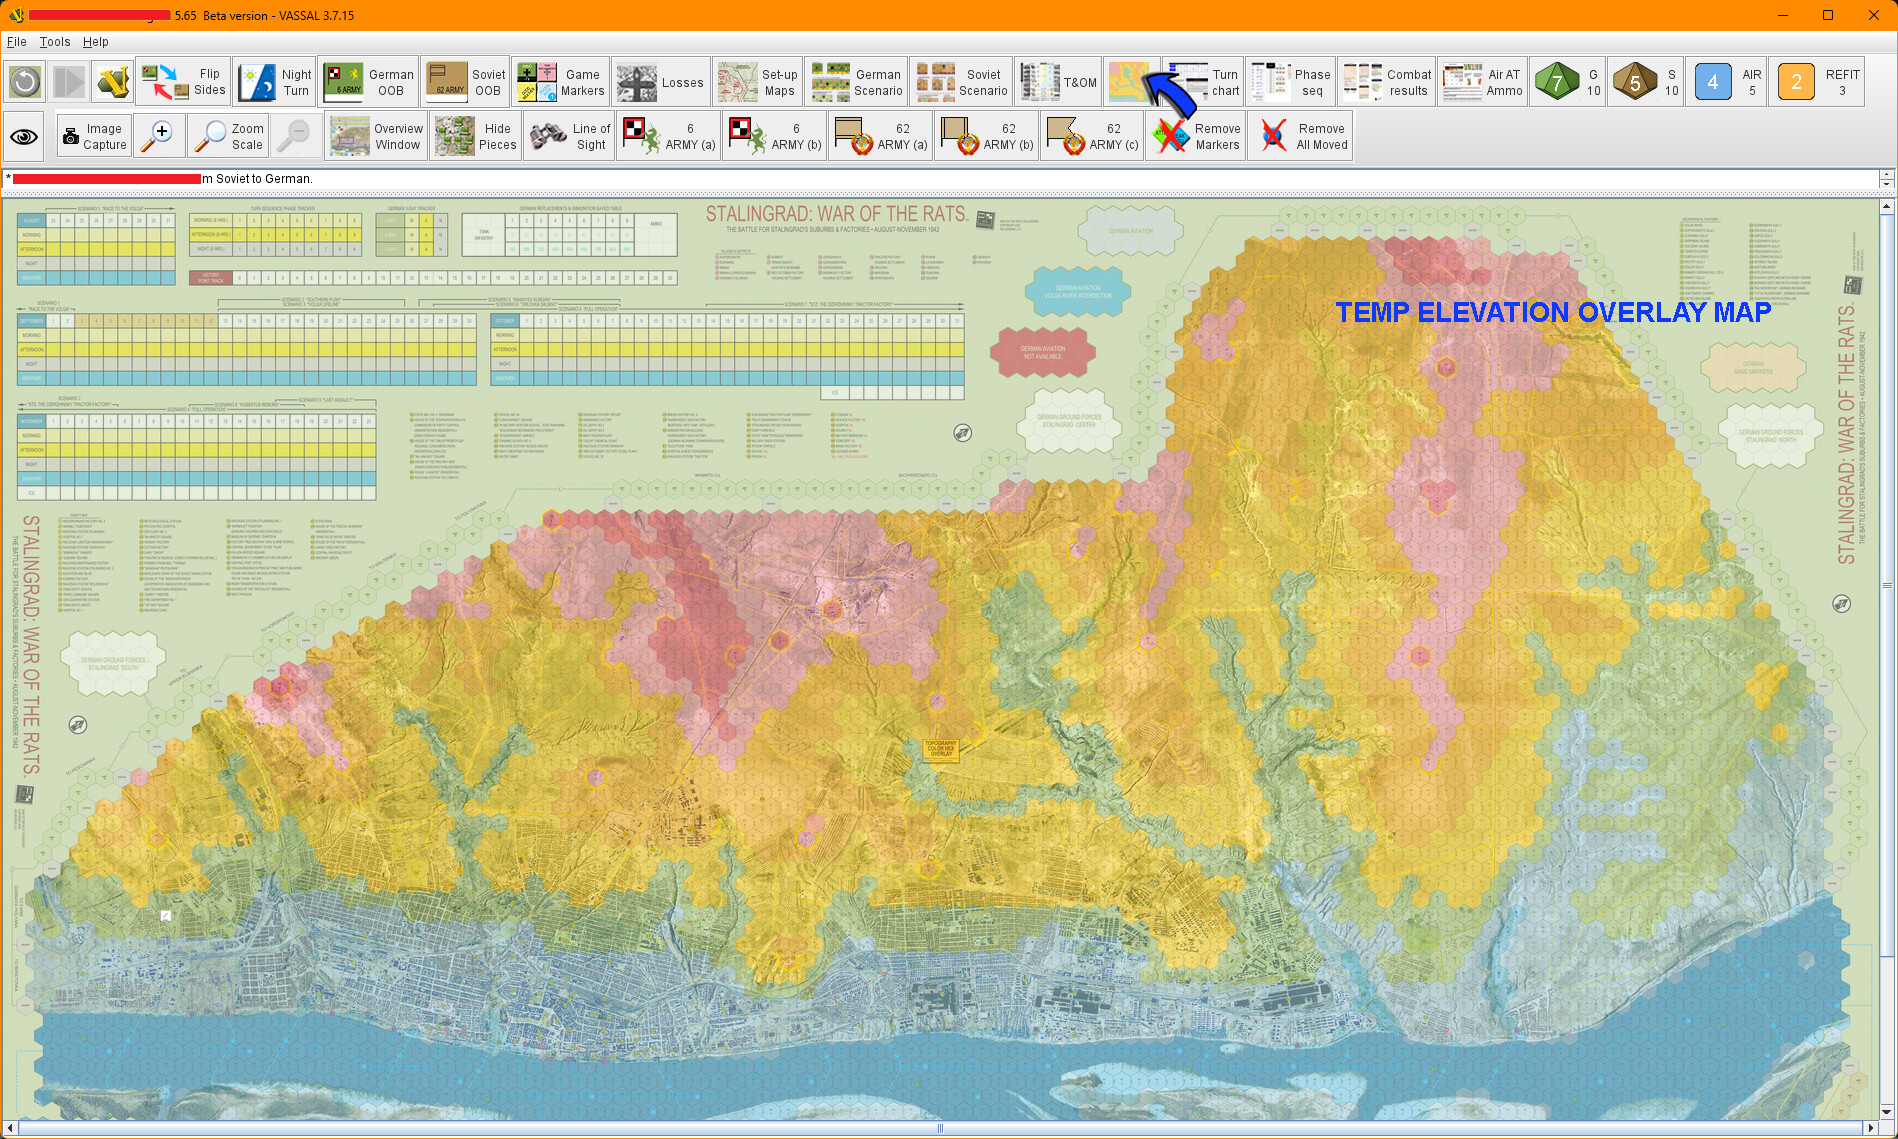Activate the Line of Sight binoculars
The width and height of the screenshot is (1898, 1139).
pos(570,136)
